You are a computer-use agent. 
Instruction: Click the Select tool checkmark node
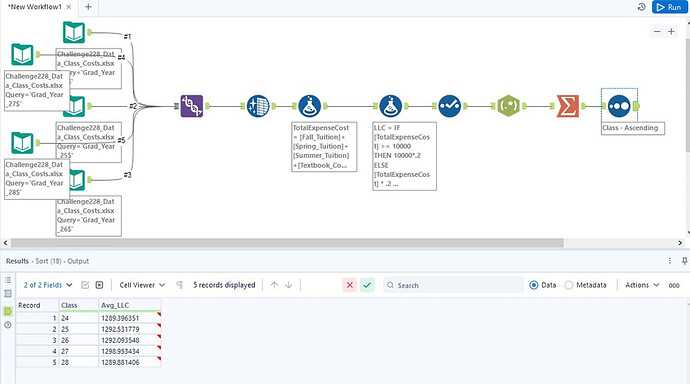click(450, 106)
